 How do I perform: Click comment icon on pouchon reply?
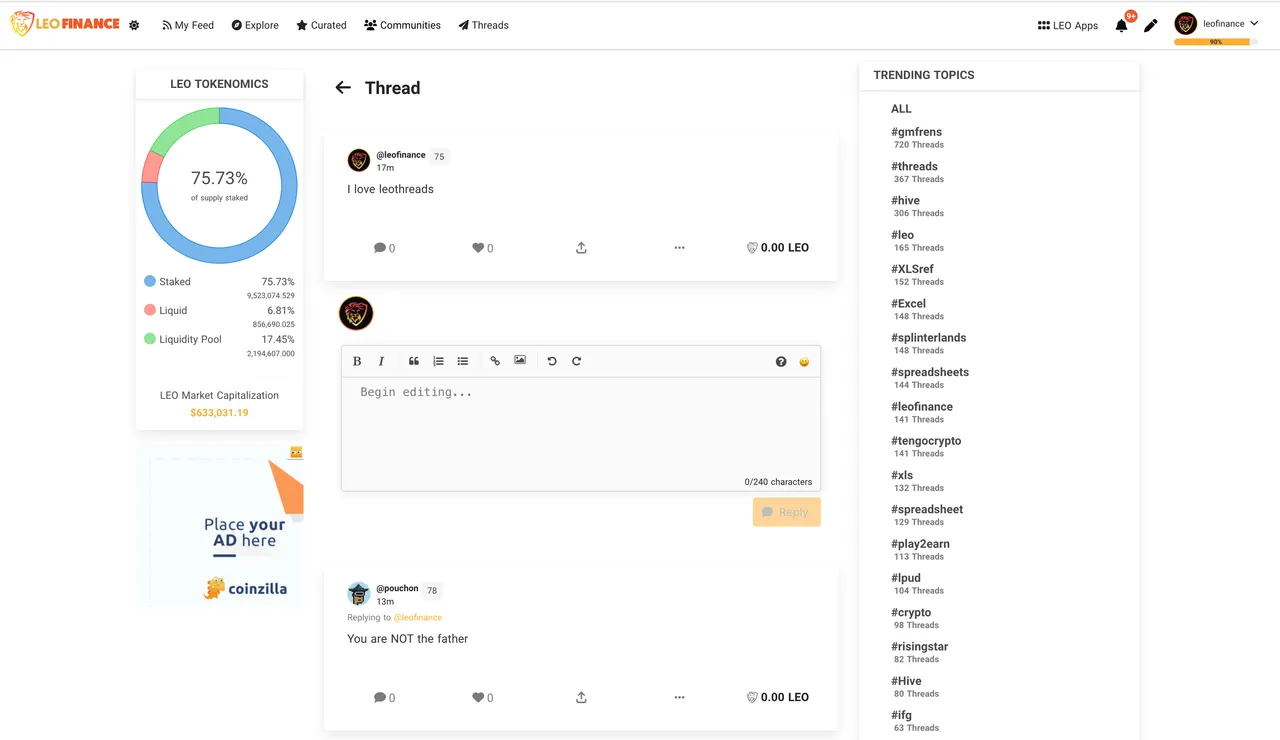coord(380,698)
